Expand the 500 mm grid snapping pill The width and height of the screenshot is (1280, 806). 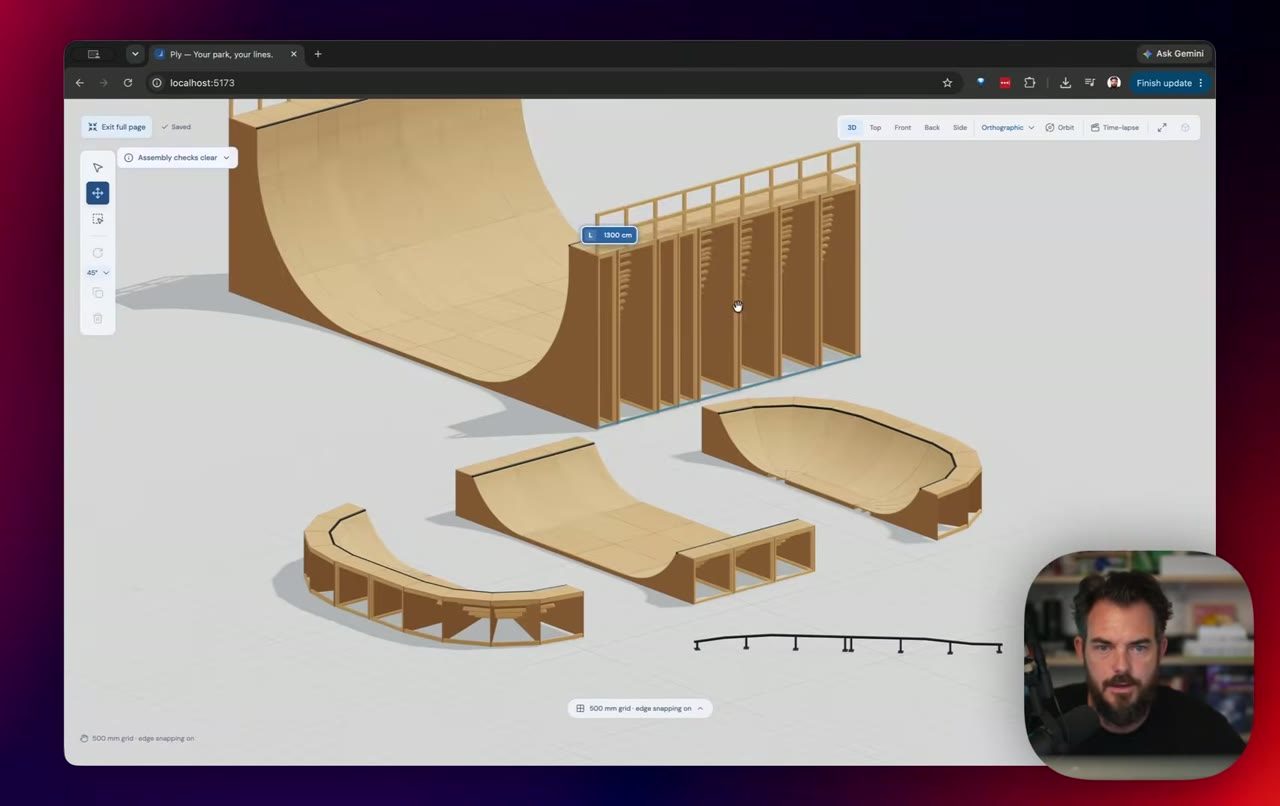pyautogui.click(x=640, y=708)
